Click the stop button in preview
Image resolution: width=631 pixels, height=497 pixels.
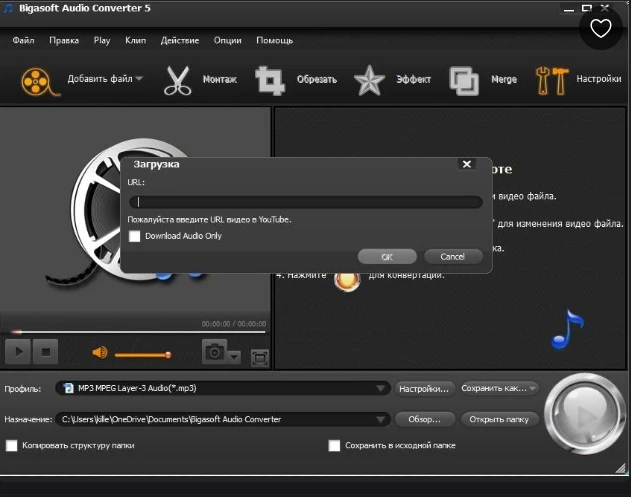[x=45, y=352]
